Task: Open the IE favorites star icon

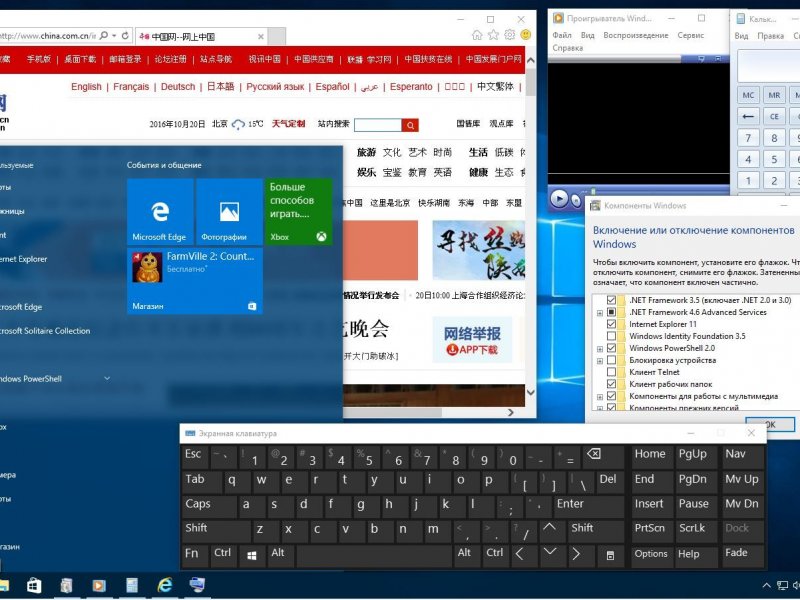Action: tap(493, 35)
